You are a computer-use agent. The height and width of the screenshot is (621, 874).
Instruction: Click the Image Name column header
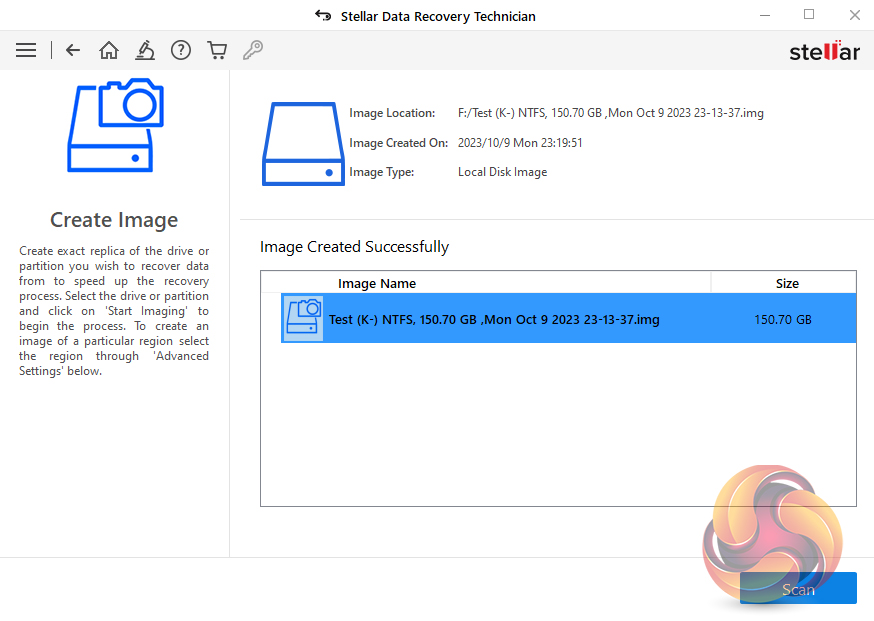point(377,283)
